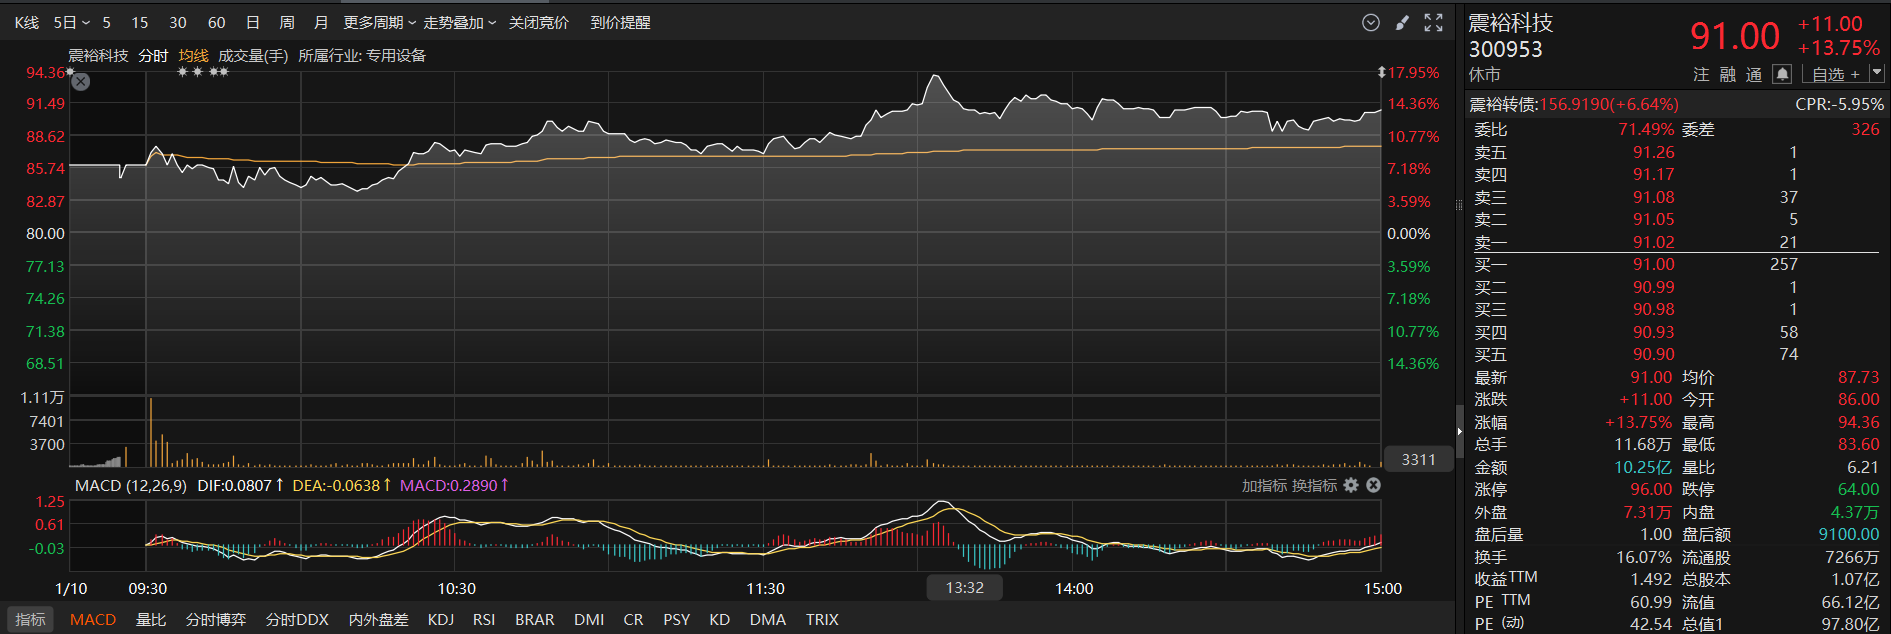Dismiss the overlay with the gray X
Image resolution: width=1891 pixels, height=634 pixels.
pyautogui.click(x=81, y=82)
